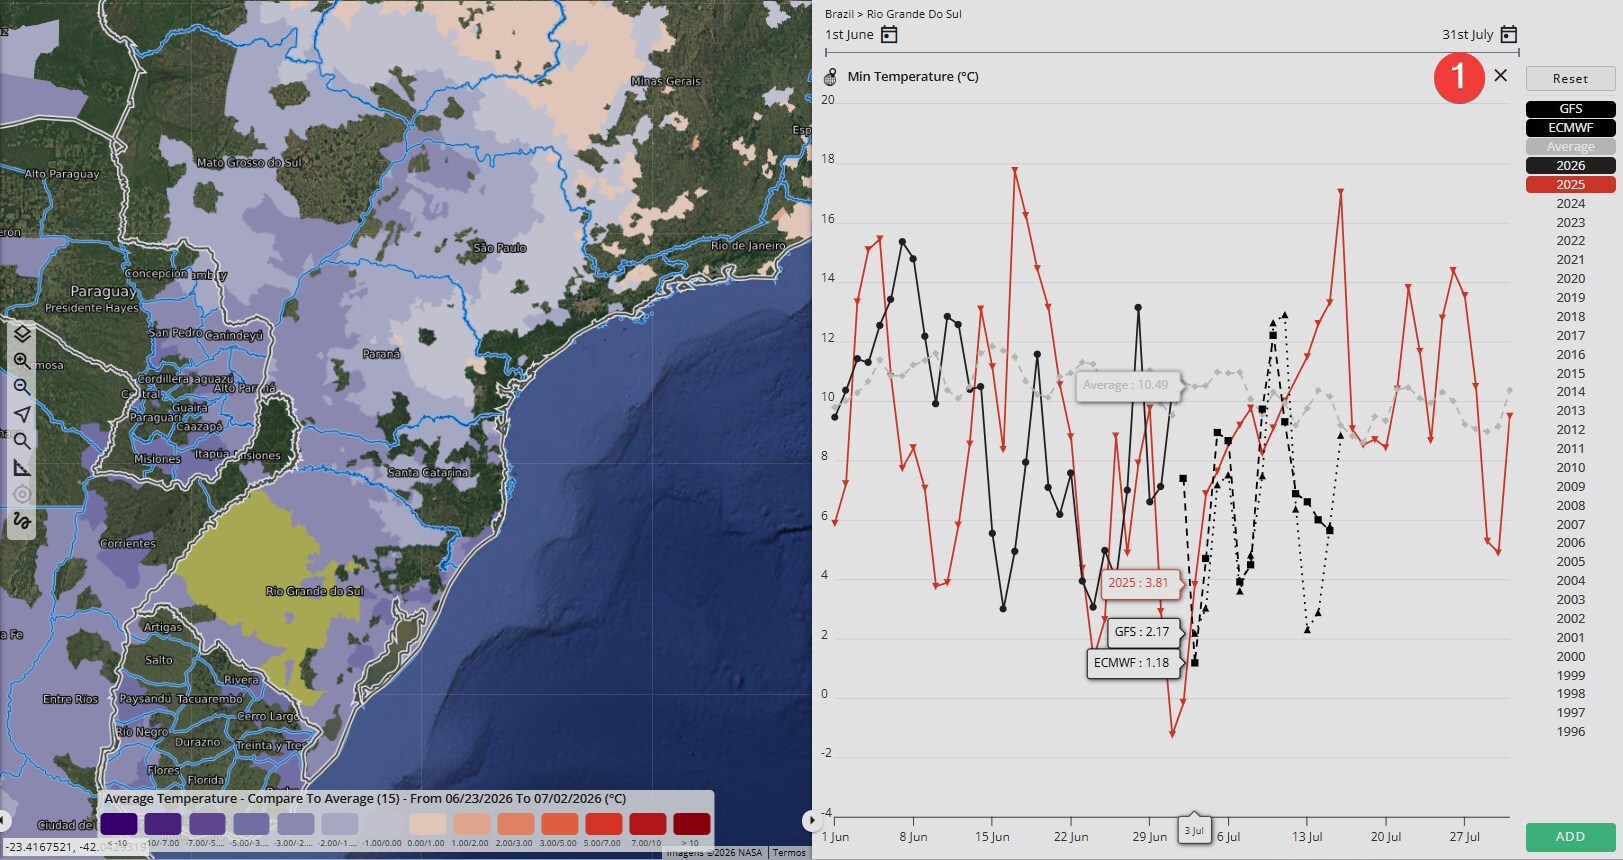The height and width of the screenshot is (860, 1623).
Task: Toggle the GFS forecast series
Action: (x=1570, y=109)
